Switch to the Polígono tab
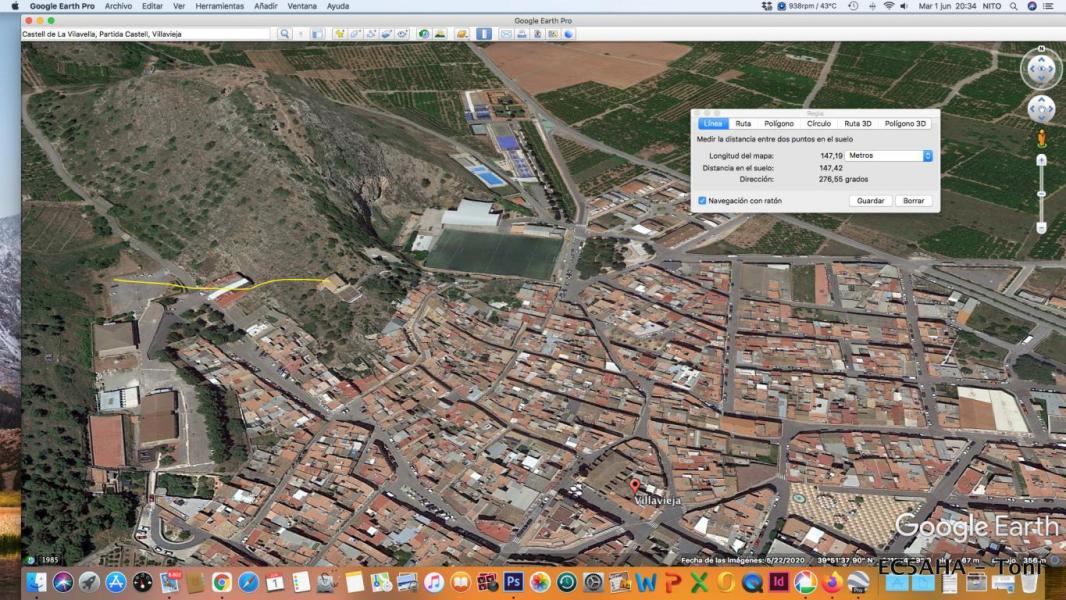The width and height of the screenshot is (1066, 600). [x=778, y=124]
